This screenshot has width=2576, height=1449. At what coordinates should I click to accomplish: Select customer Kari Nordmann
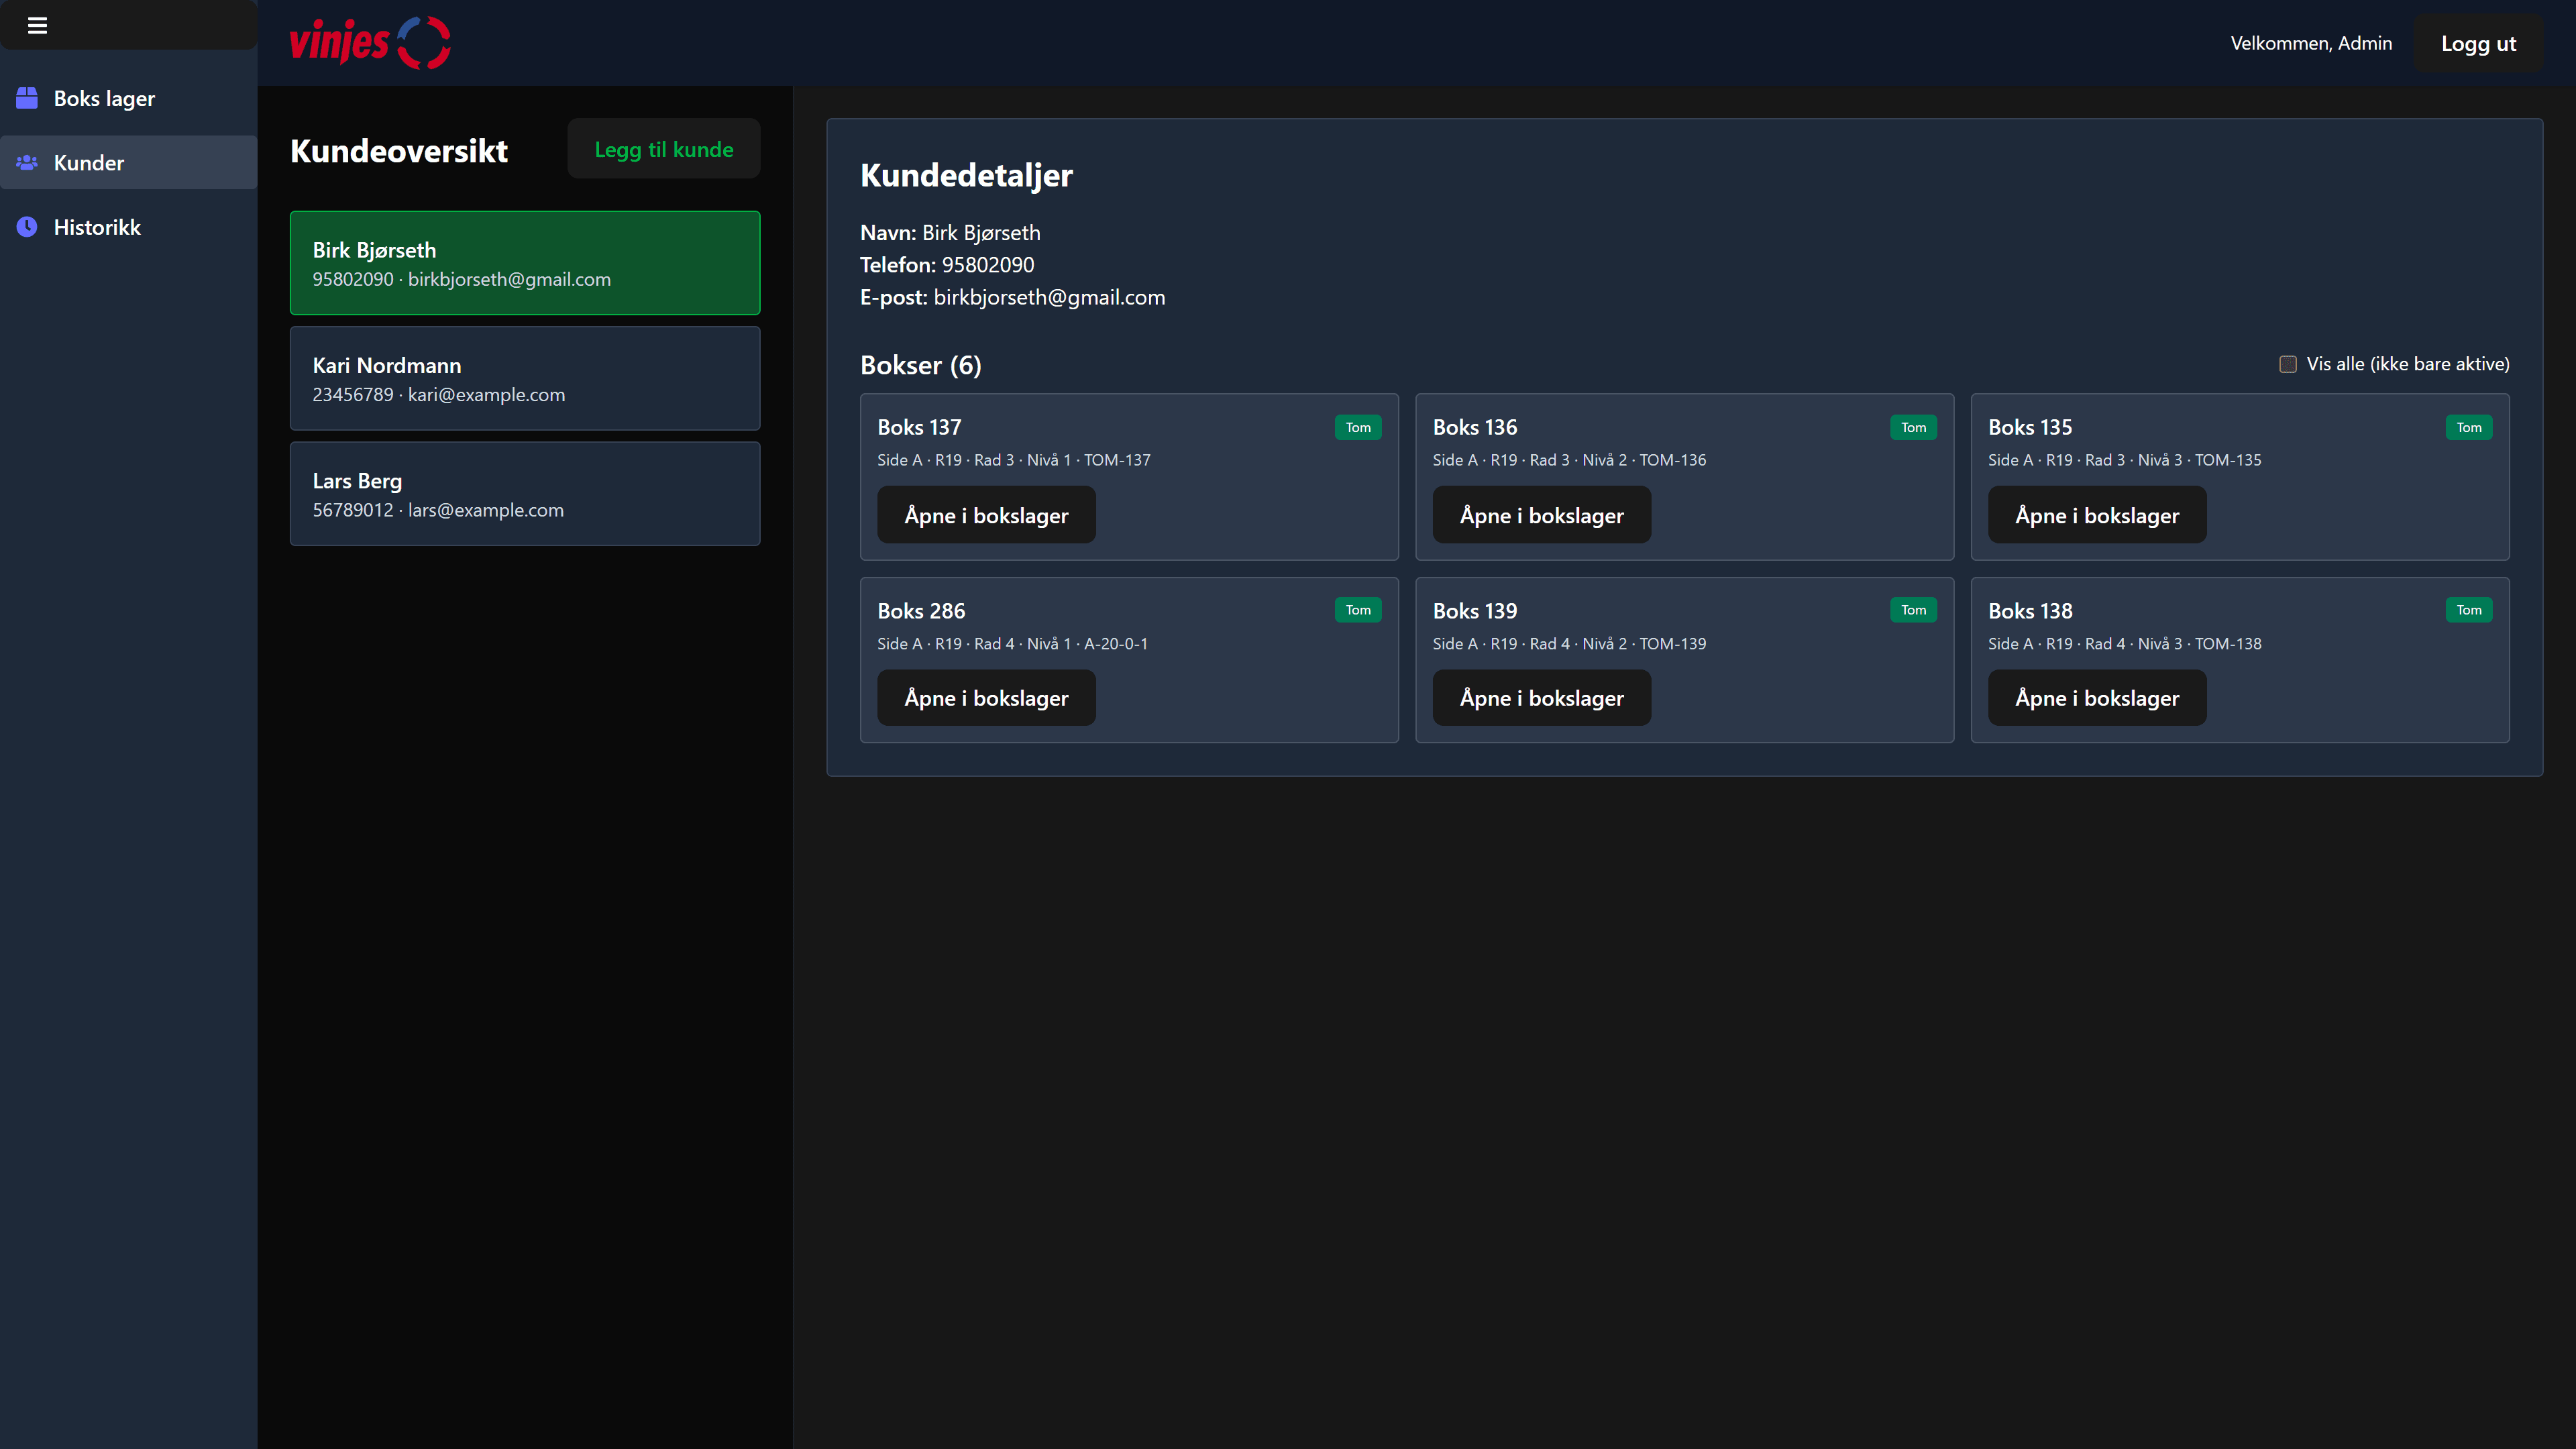(524, 379)
